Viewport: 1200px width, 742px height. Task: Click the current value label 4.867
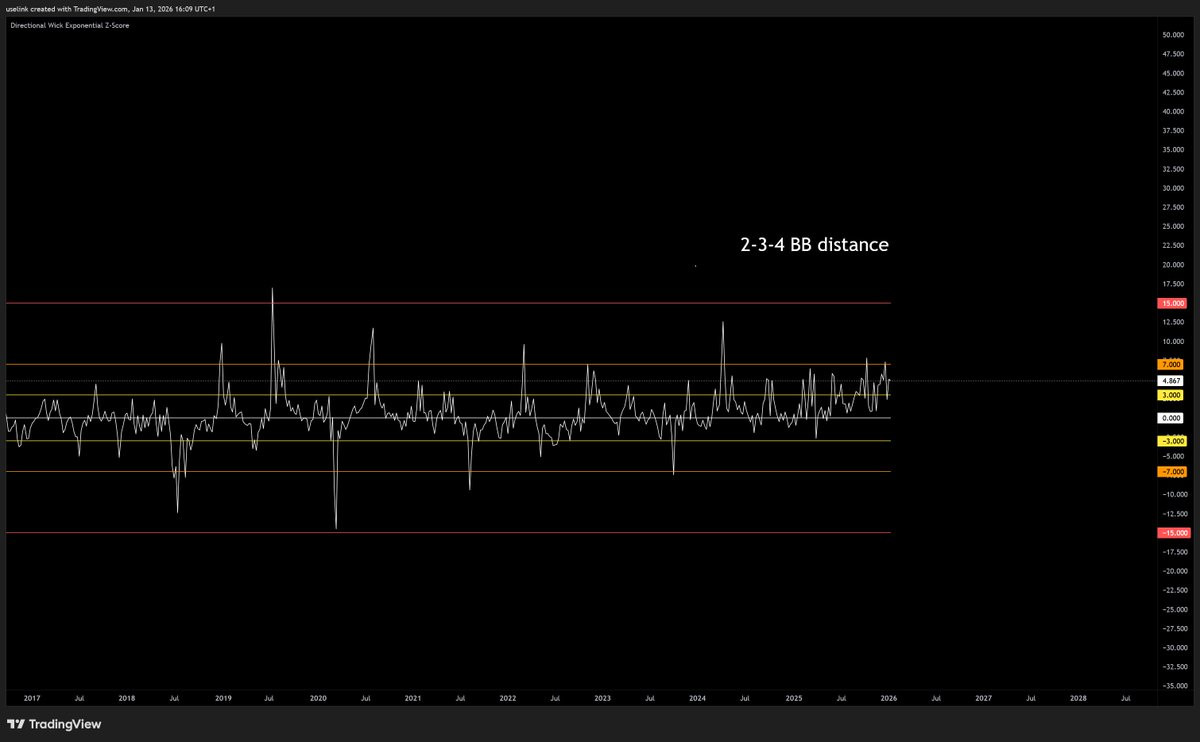pos(1171,381)
